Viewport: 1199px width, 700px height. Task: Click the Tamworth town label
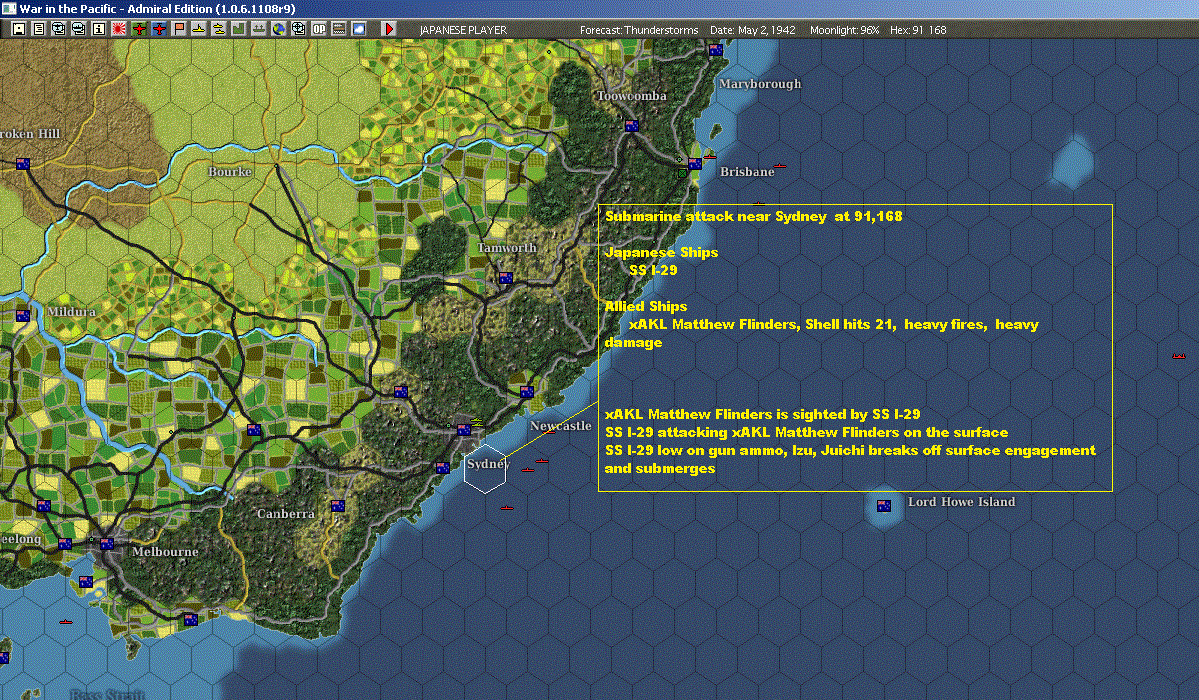tap(506, 248)
